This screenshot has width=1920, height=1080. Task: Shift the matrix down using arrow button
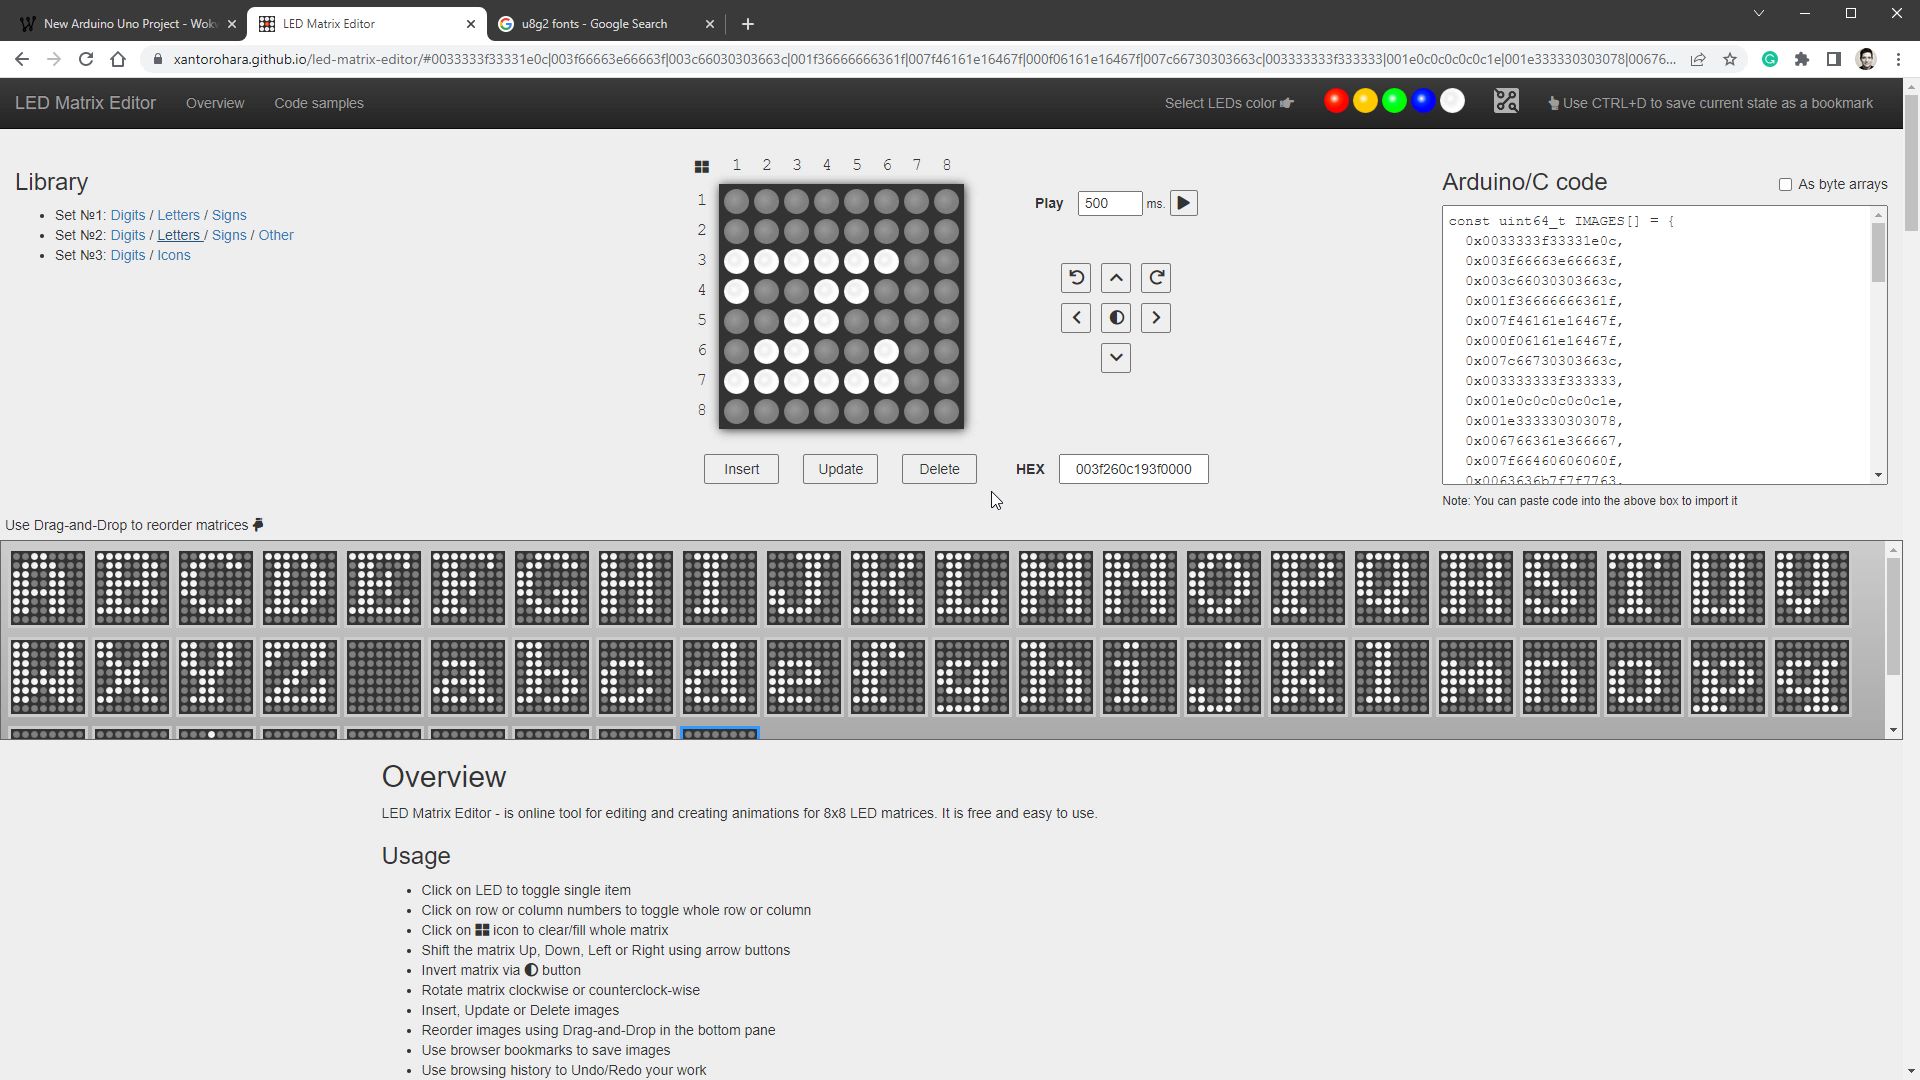point(1116,357)
